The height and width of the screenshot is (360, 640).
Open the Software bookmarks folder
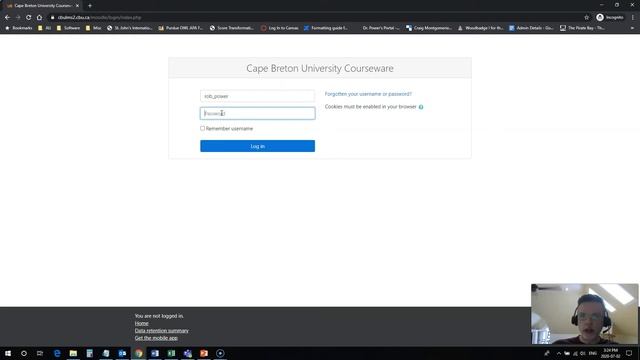click(68, 28)
